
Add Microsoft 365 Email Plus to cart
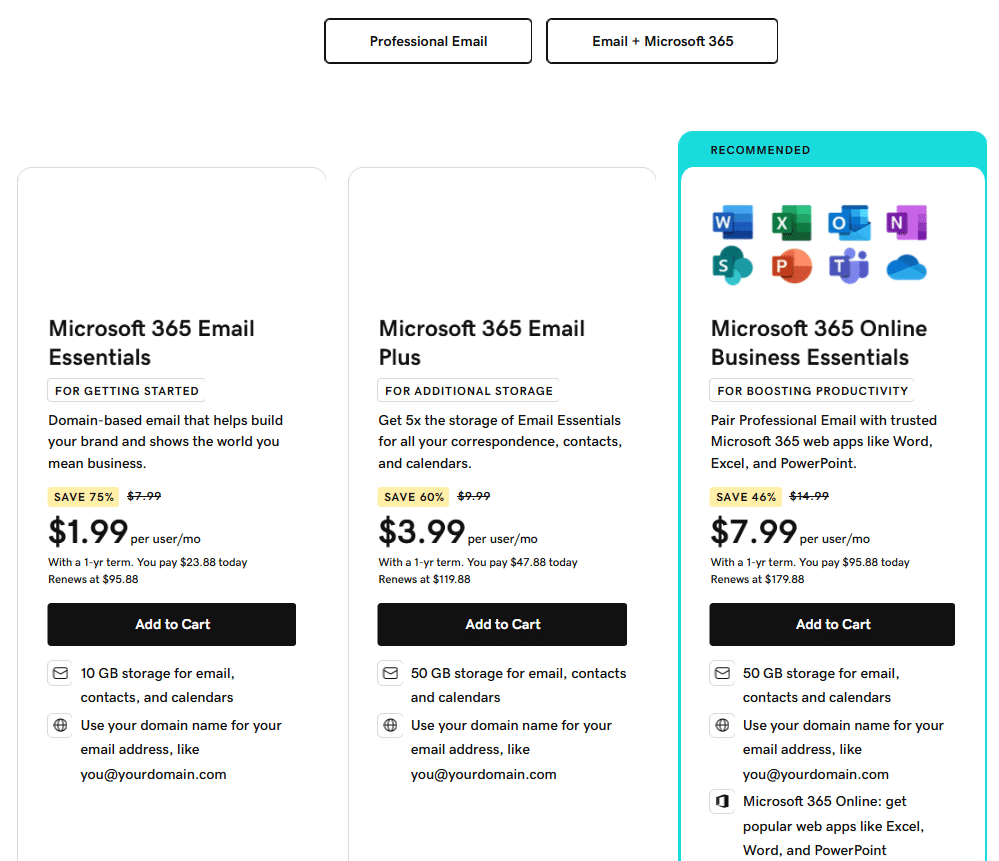pos(502,624)
